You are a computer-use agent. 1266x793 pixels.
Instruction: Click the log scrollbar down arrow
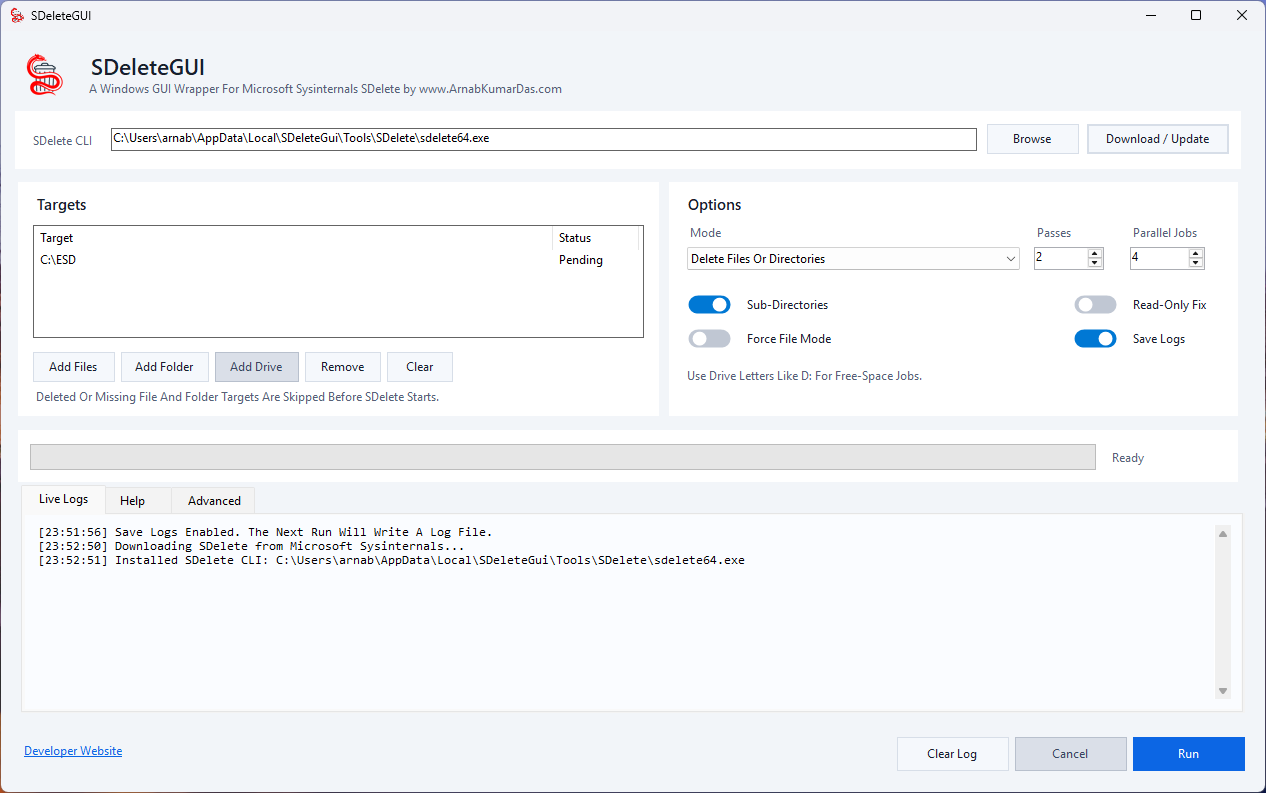pyautogui.click(x=1222, y=691)
